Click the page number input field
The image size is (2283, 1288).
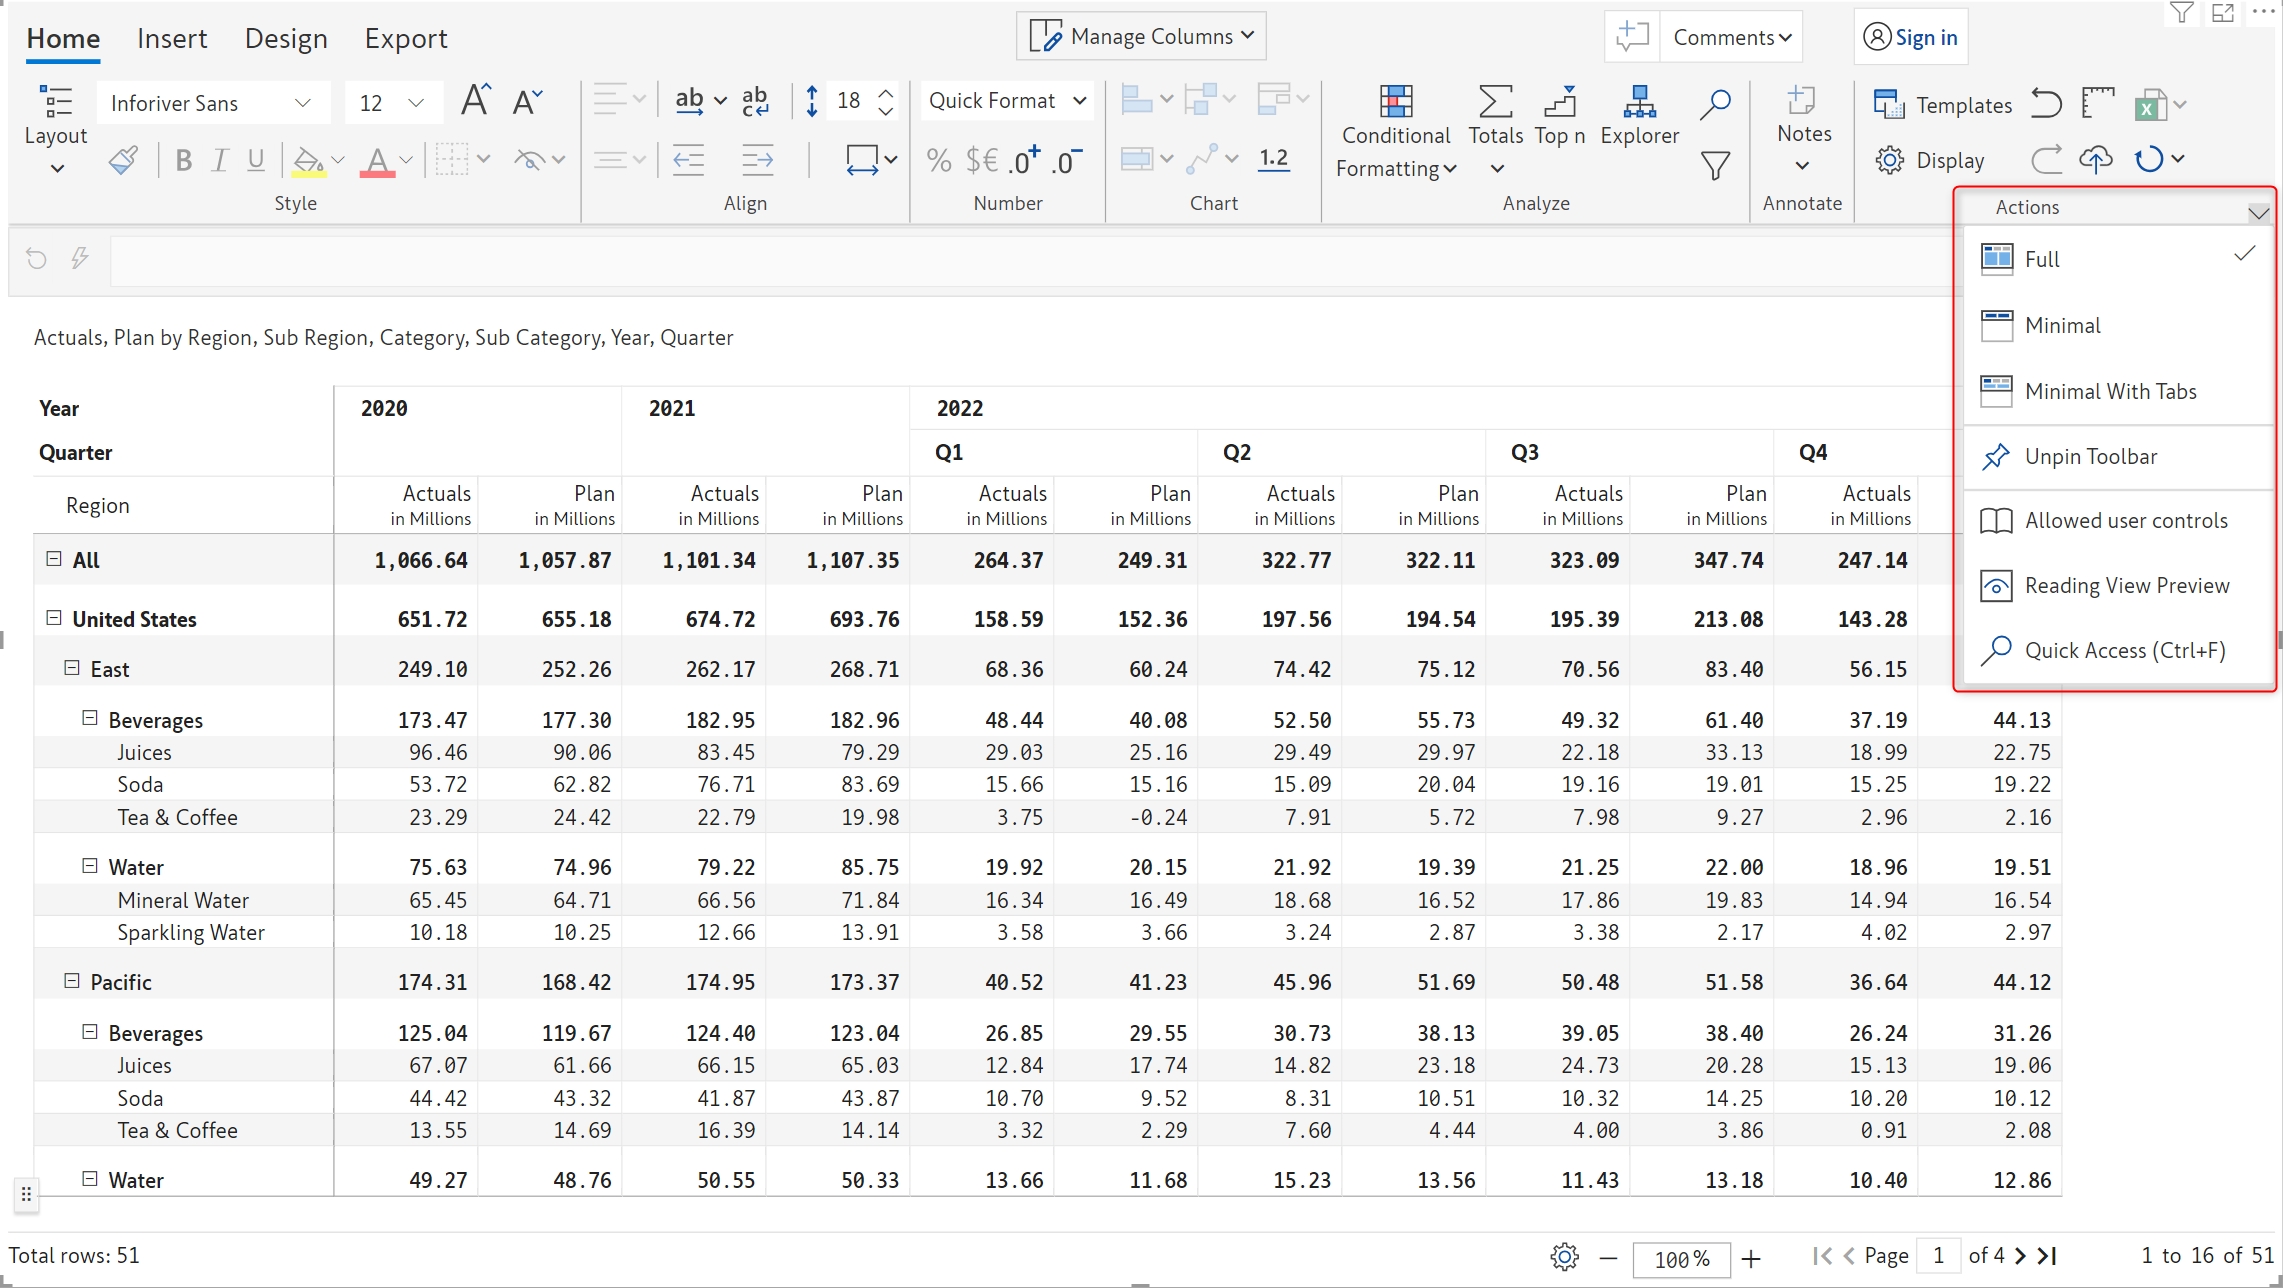[x=1939, y=1255]
